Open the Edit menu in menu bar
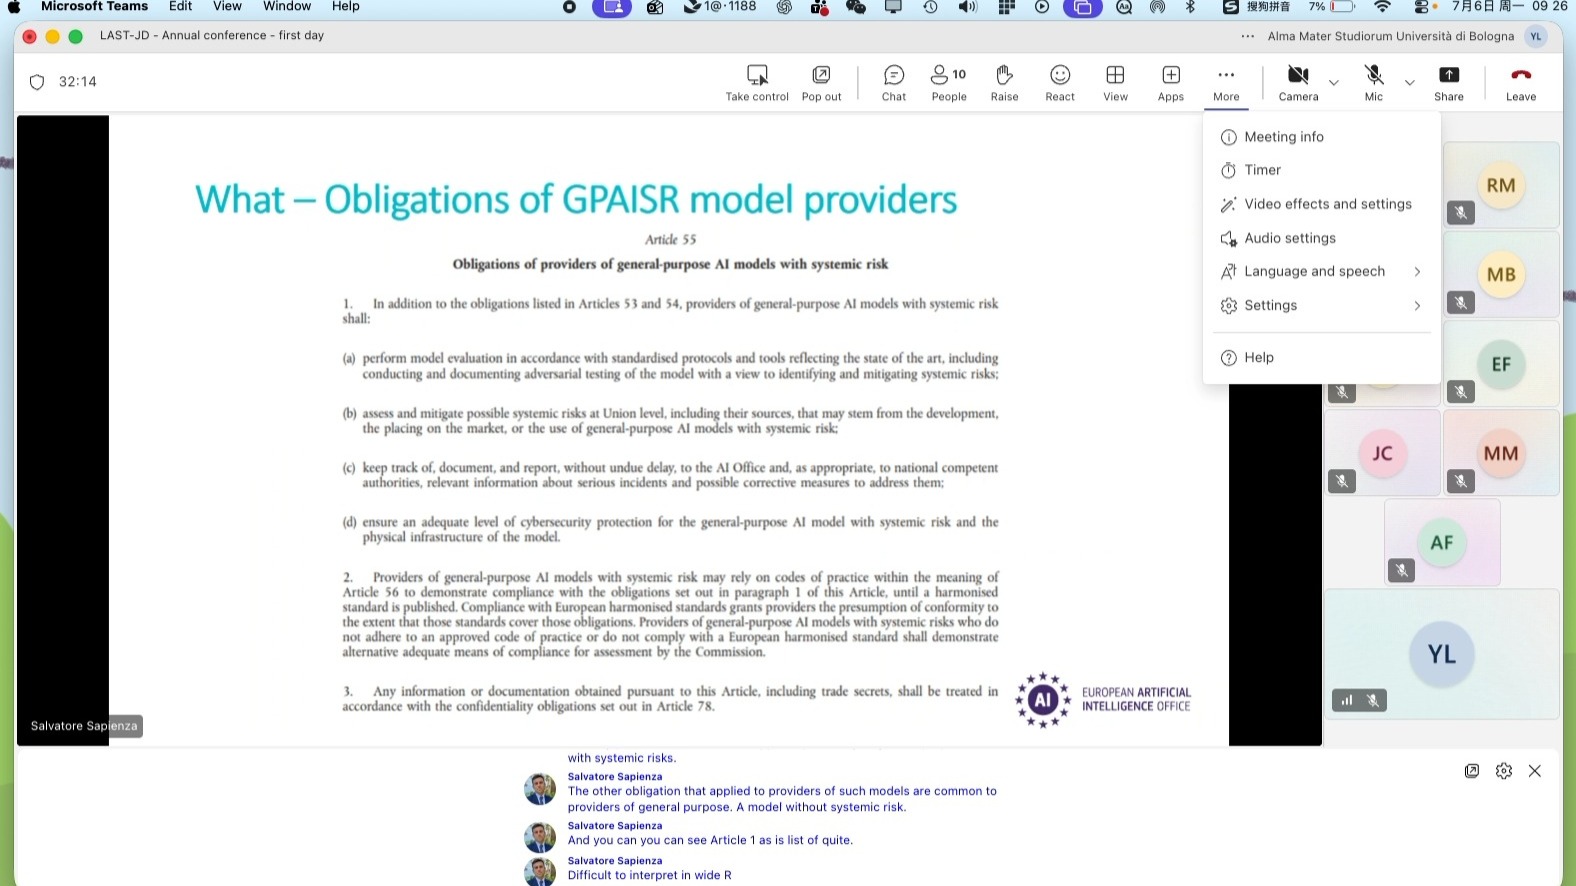This screenshot has width=1576, height=886. tap(180, 7)
